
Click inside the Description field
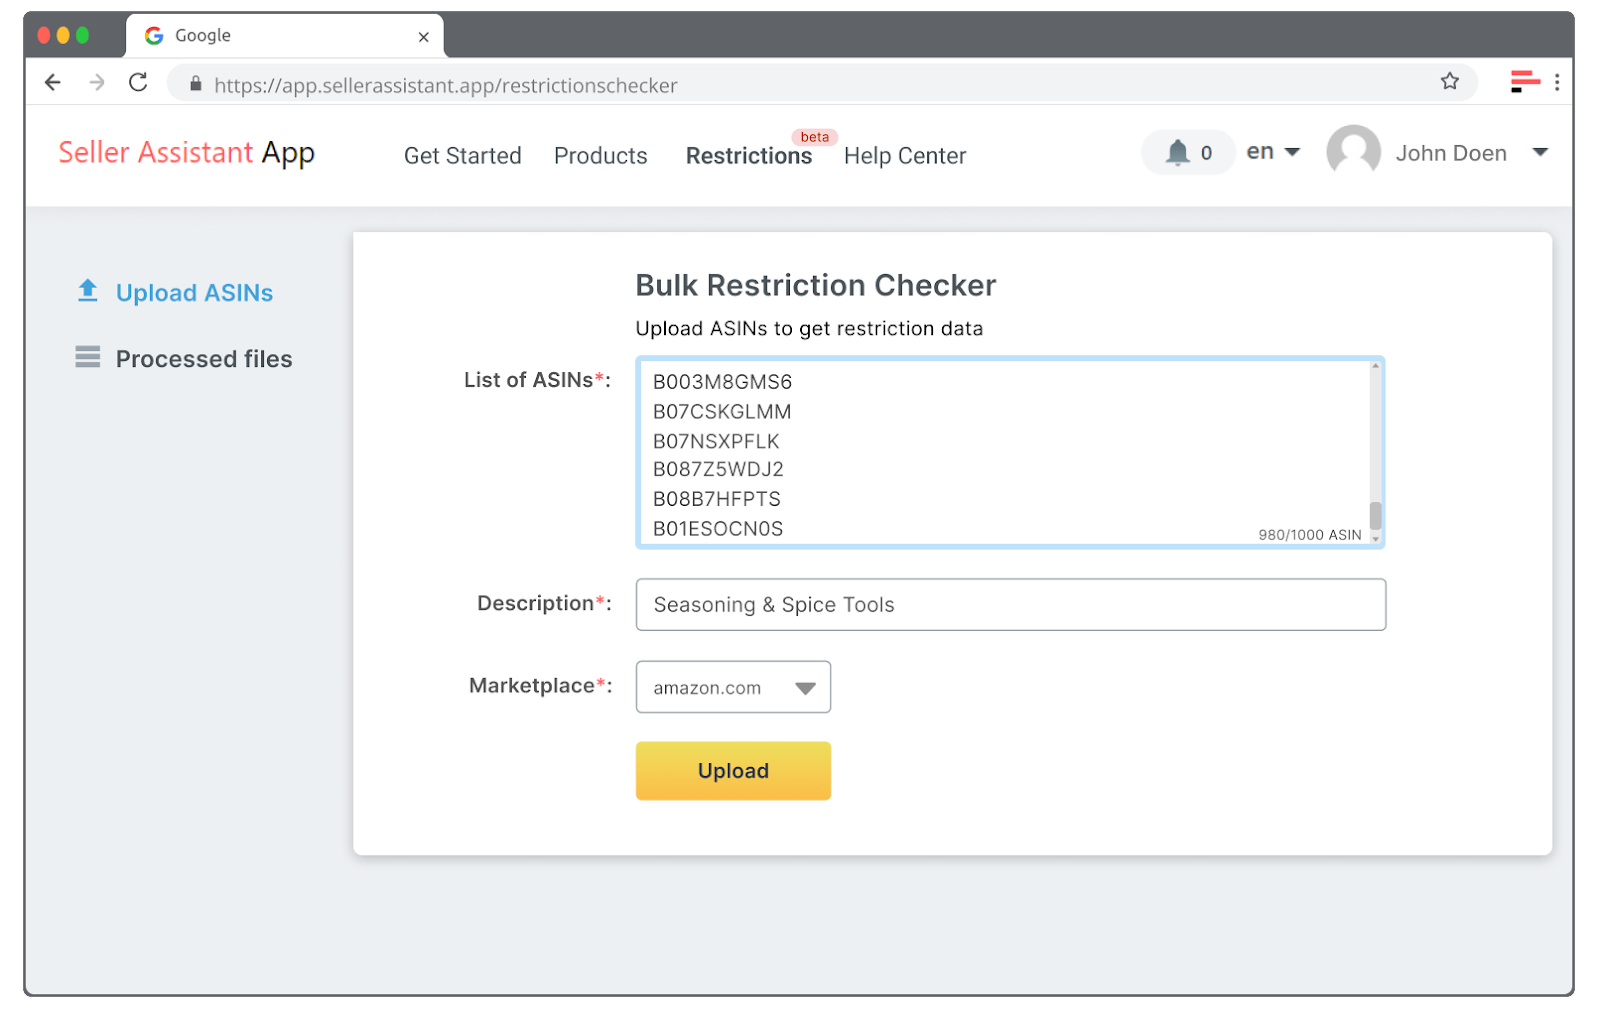tap(1009, 604)
